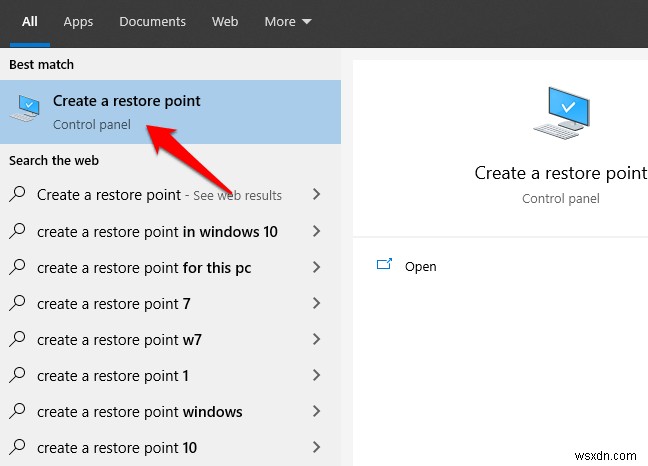The image size is (648, 466).
Task: Switch to the All tab
Action: pyautogui.click(x=30, y=21)
